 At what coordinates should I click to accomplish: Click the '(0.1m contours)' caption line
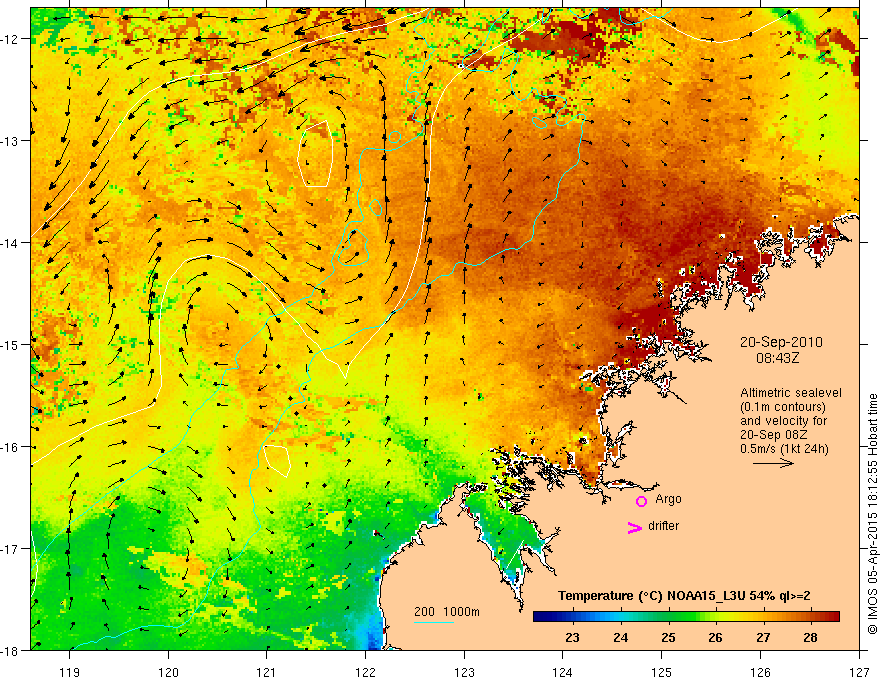tap(782, 407)
